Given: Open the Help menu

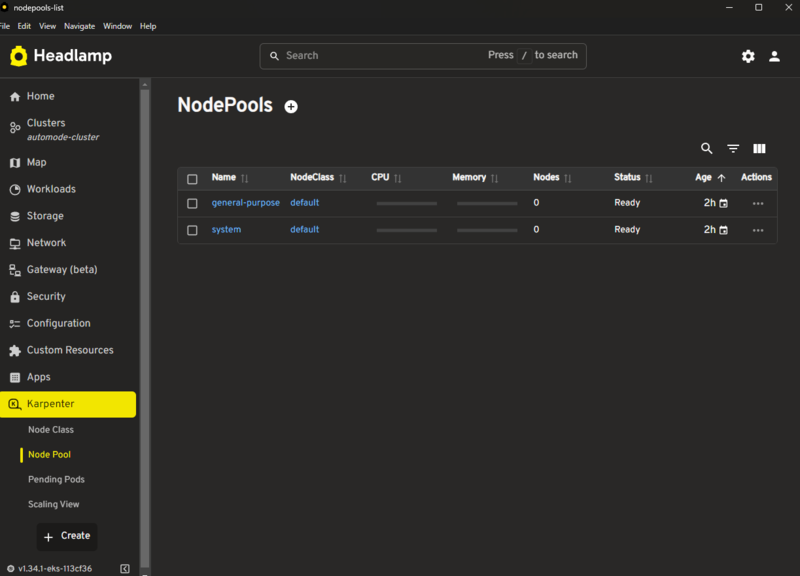Looking at the screenshot, I should [148, 26].
